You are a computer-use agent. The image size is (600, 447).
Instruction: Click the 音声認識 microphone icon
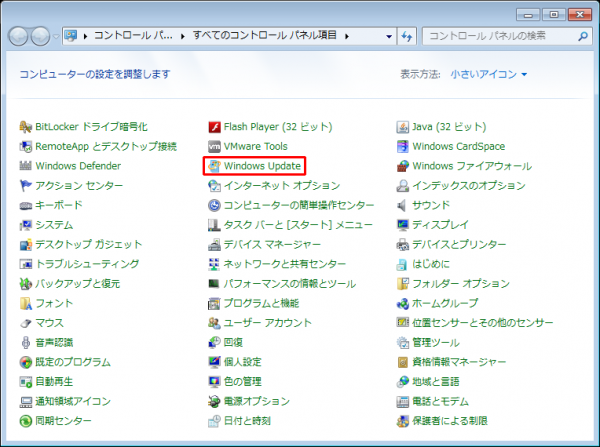[x=25, y=343]
